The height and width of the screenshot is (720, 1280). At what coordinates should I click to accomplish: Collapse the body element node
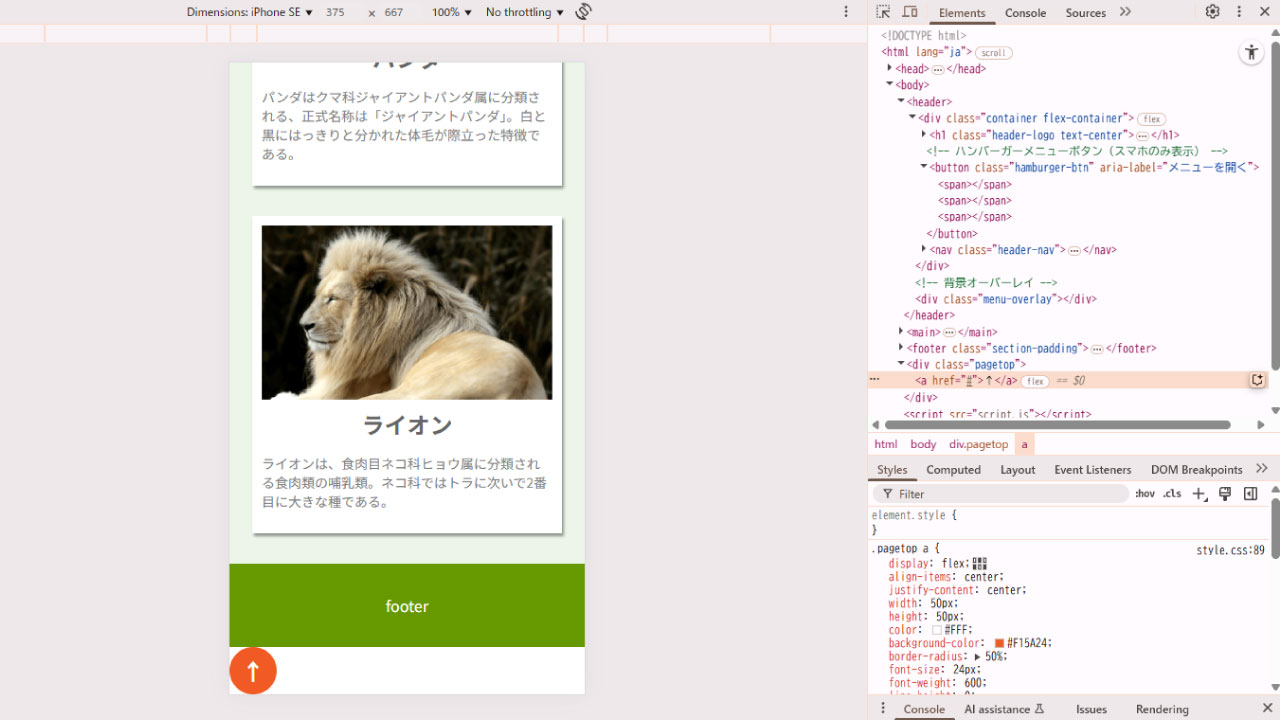coord(889,85)
